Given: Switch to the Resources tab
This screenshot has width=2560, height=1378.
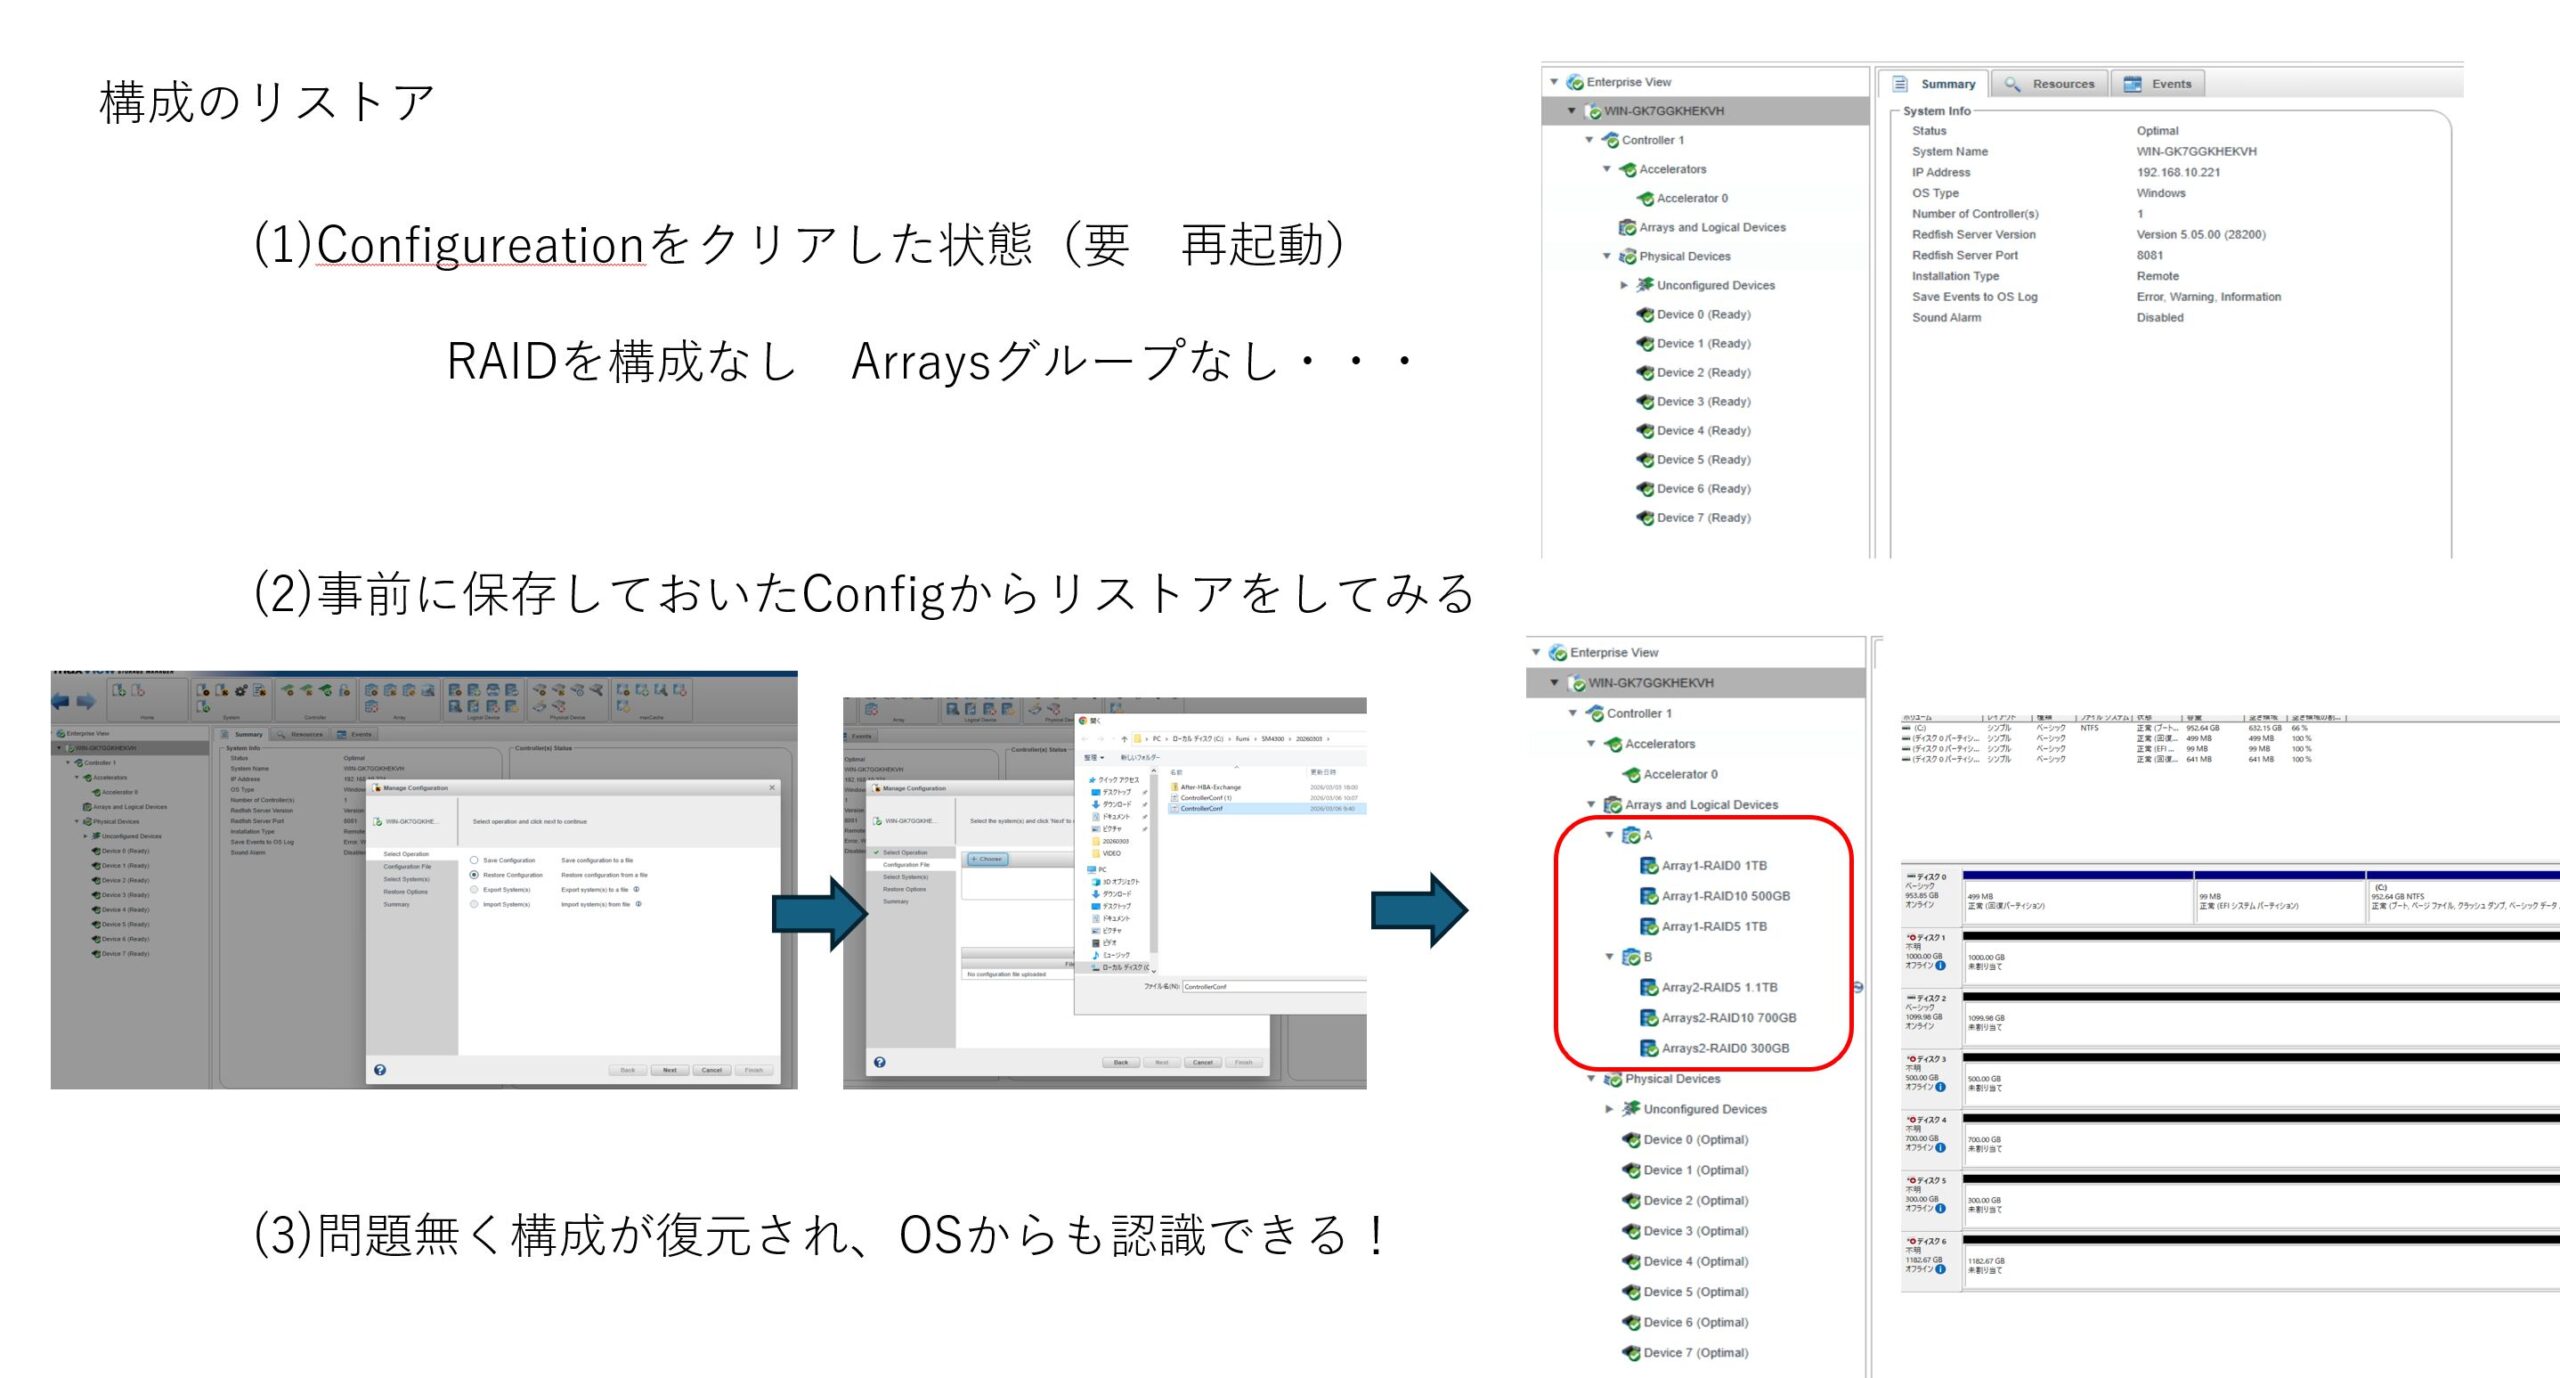Looking at the screenshot, I should [x=2049, y=84].
